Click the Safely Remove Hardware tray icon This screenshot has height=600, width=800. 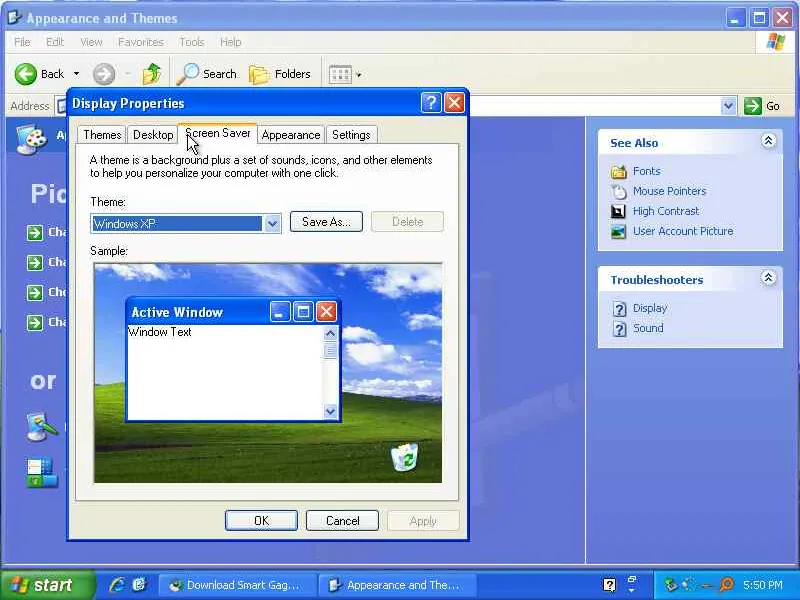(671, 585)
